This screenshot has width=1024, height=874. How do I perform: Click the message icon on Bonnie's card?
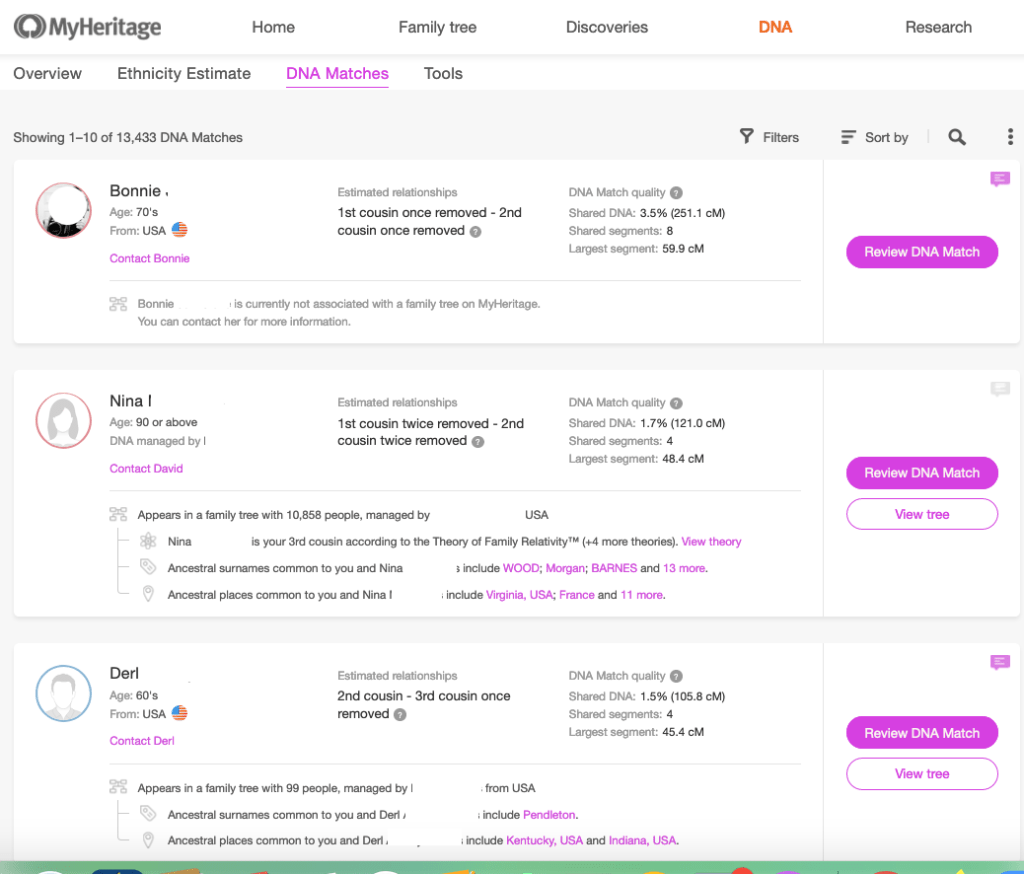pyautogui.click(x=999, y=179)
